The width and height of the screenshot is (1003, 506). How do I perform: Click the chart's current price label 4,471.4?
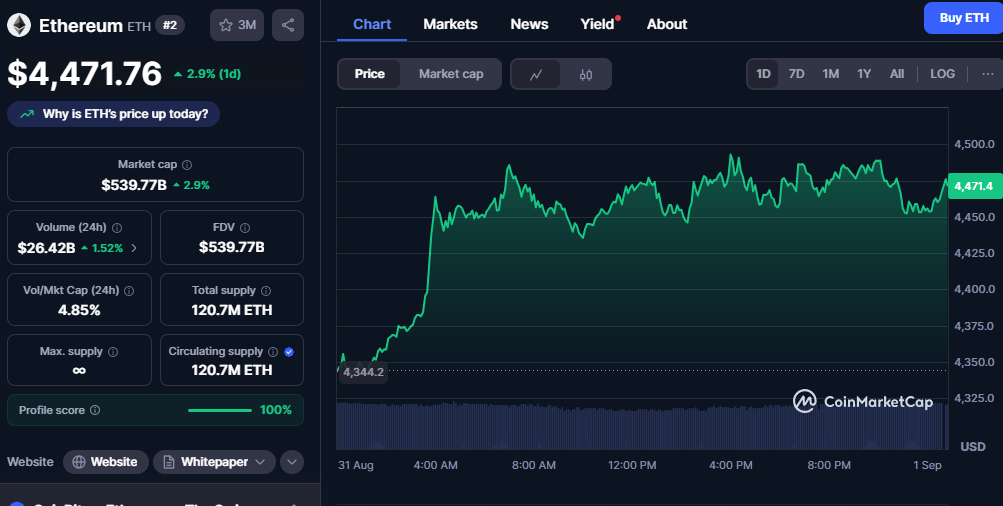(973, 186)
